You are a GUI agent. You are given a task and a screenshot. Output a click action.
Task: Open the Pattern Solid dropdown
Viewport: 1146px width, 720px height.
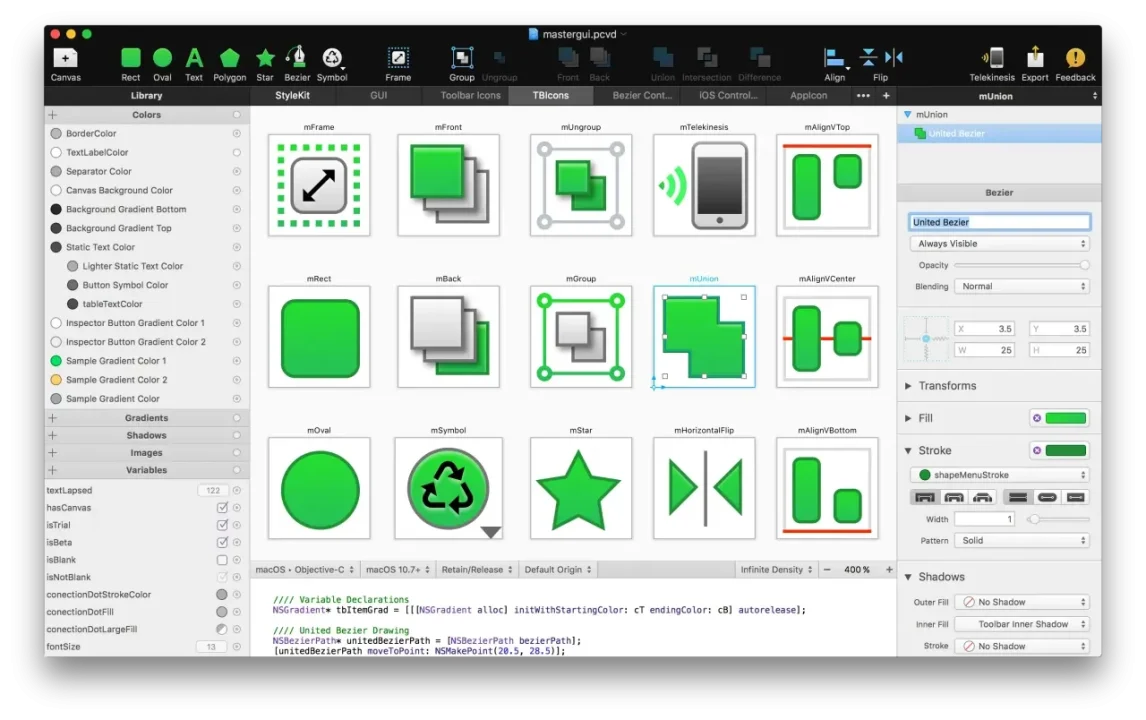coord(1022,540)
